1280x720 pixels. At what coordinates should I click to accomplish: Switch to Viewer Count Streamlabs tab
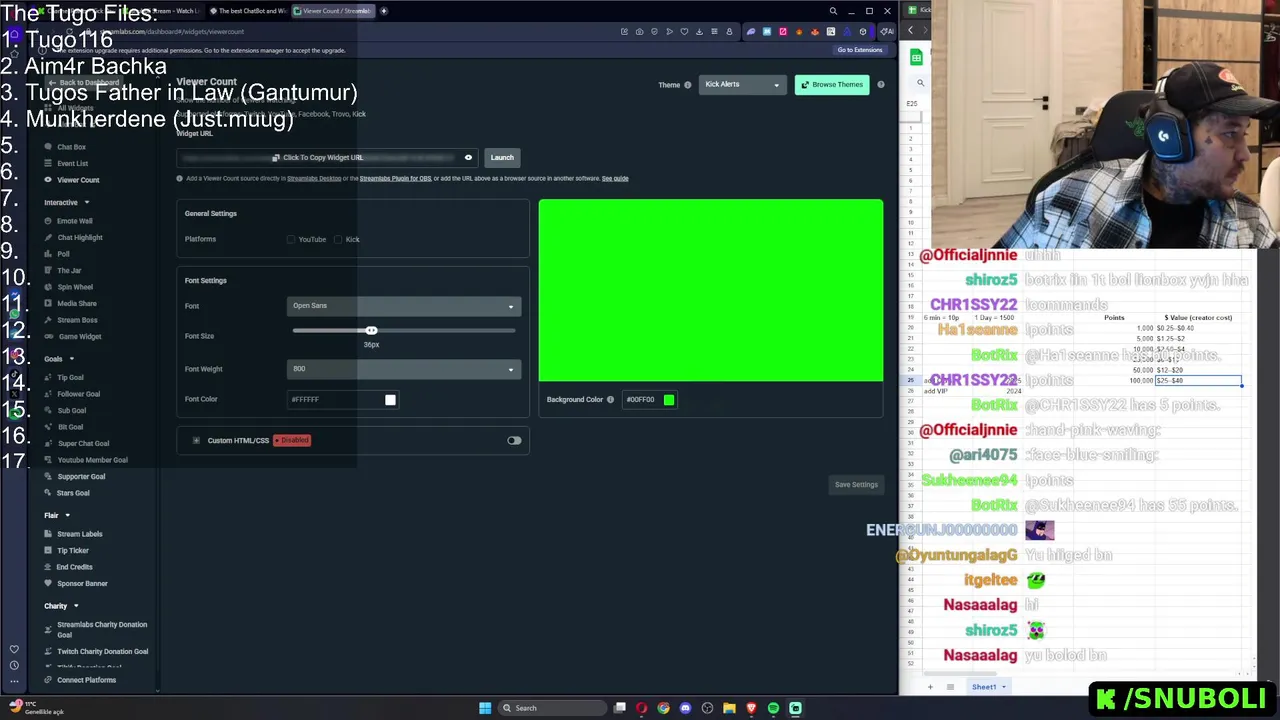click(333, 11)
